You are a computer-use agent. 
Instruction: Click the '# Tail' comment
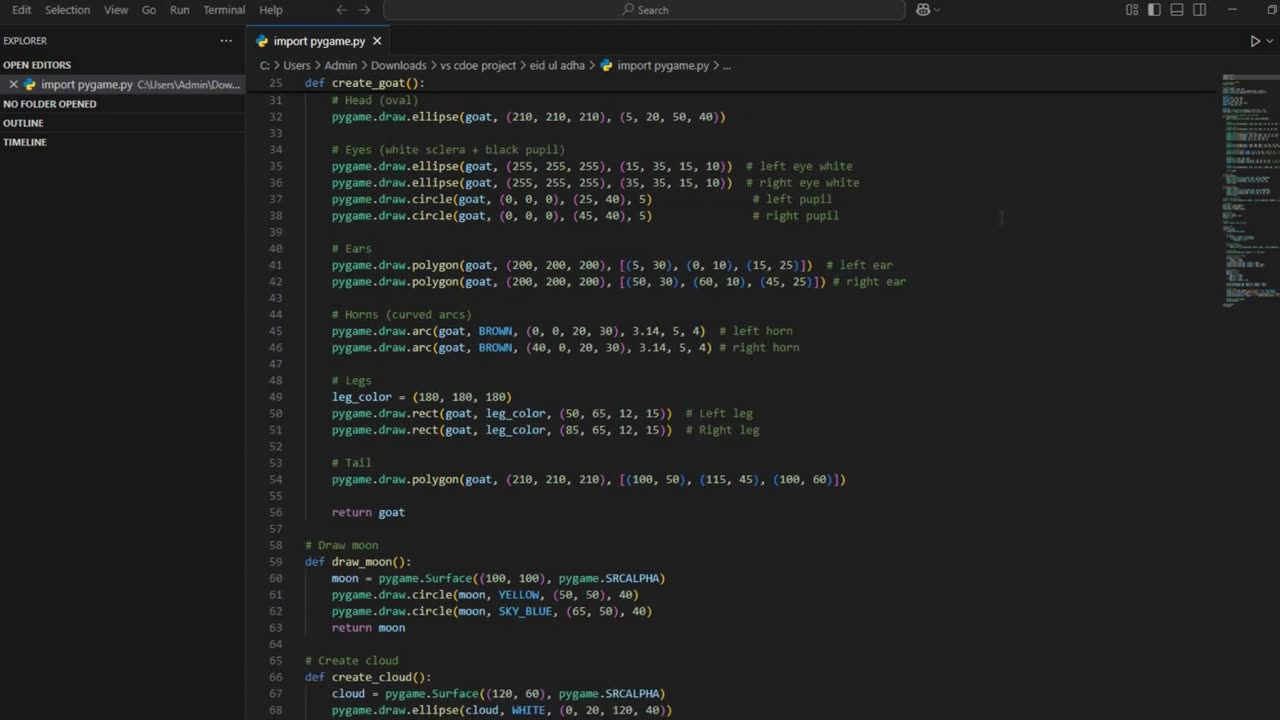(x=351, y=463)
